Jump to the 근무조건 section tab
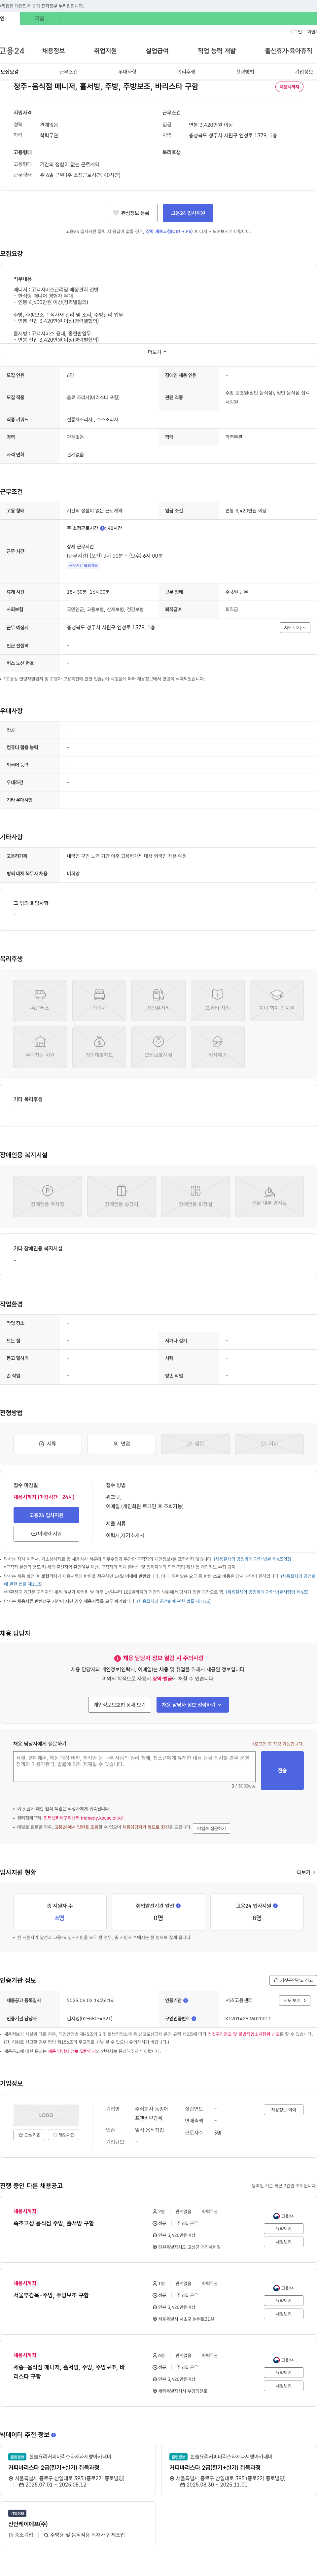 click(68, 72)
